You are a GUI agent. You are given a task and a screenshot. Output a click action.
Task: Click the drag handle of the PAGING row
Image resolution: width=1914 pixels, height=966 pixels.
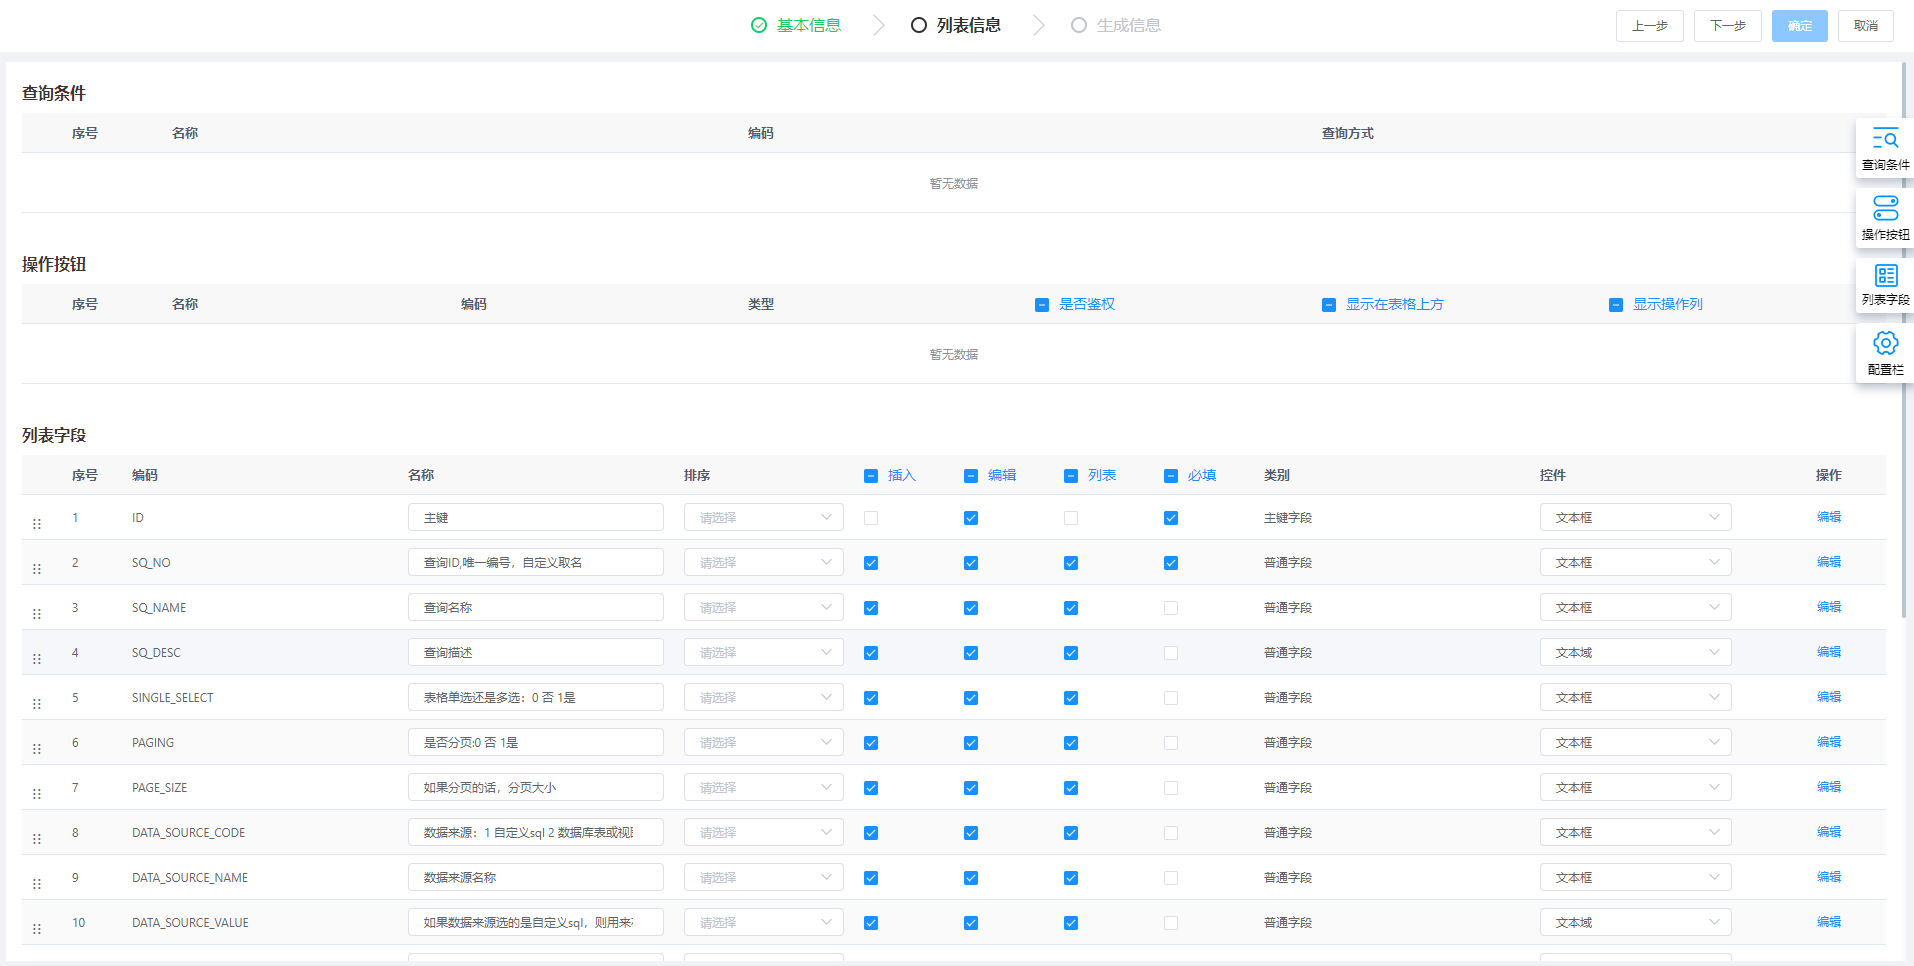point(37,748)
